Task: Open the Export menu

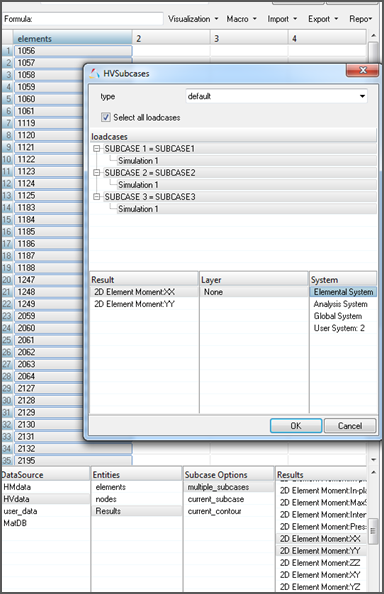Action: pyautogui.click(x=323, y=19)
